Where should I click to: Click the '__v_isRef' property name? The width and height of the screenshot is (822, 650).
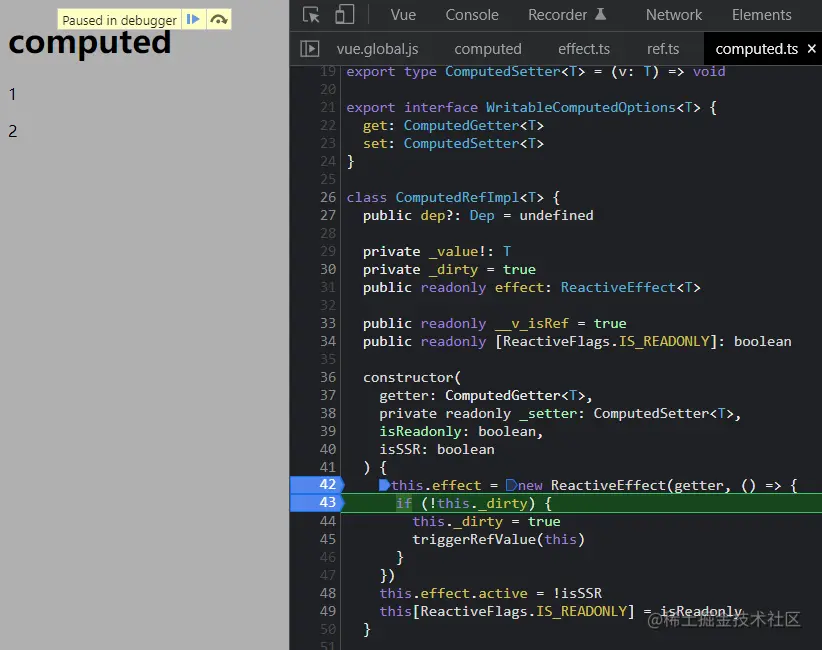[x=532, y=323]
